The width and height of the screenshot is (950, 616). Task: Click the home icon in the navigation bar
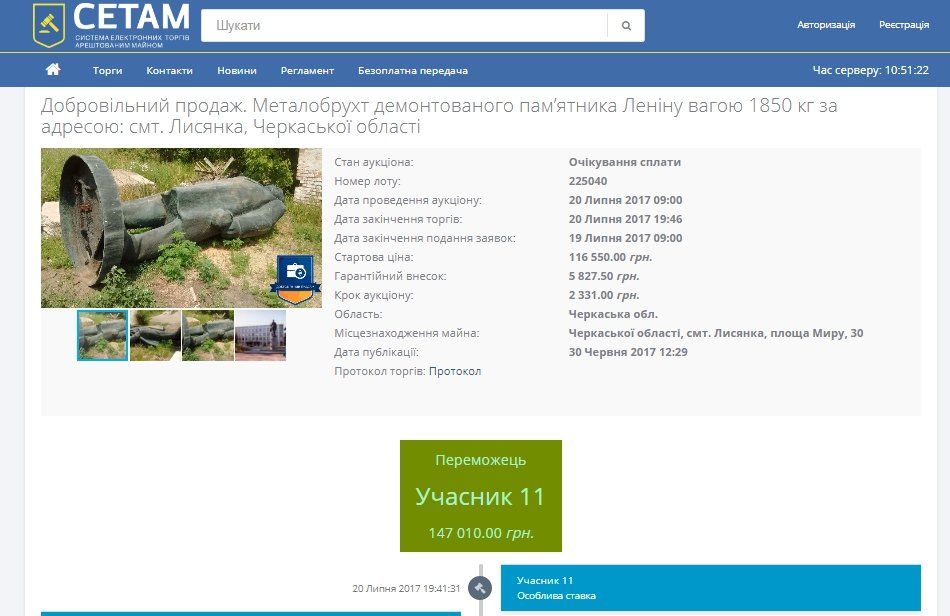[53, 70]
